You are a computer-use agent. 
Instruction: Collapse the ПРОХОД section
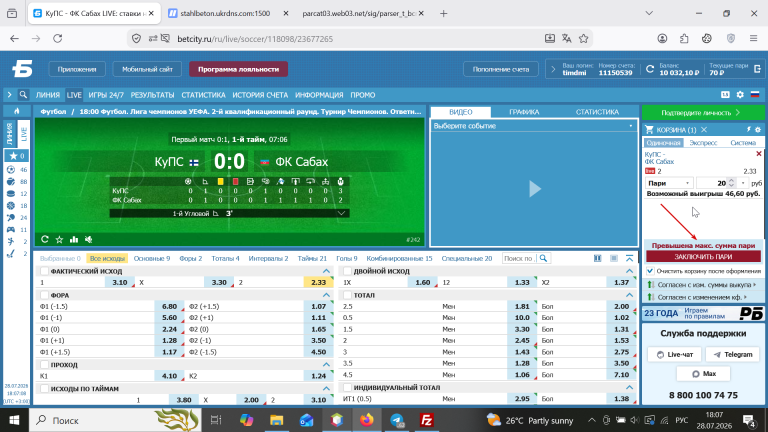click(326, 364)
